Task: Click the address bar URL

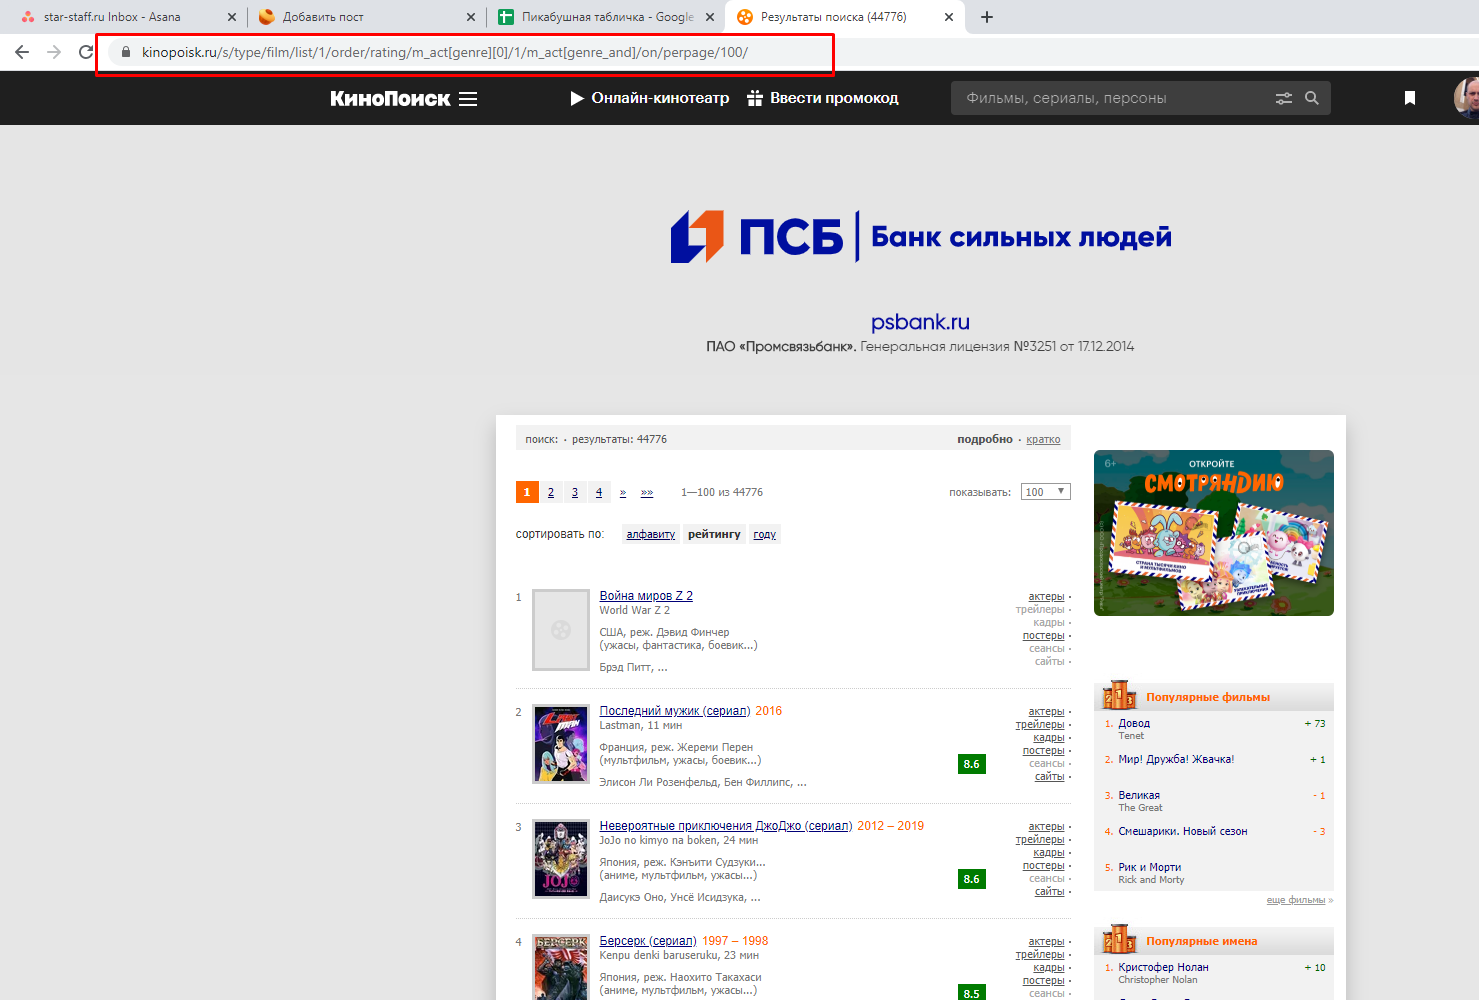Action: pos(445,52)
